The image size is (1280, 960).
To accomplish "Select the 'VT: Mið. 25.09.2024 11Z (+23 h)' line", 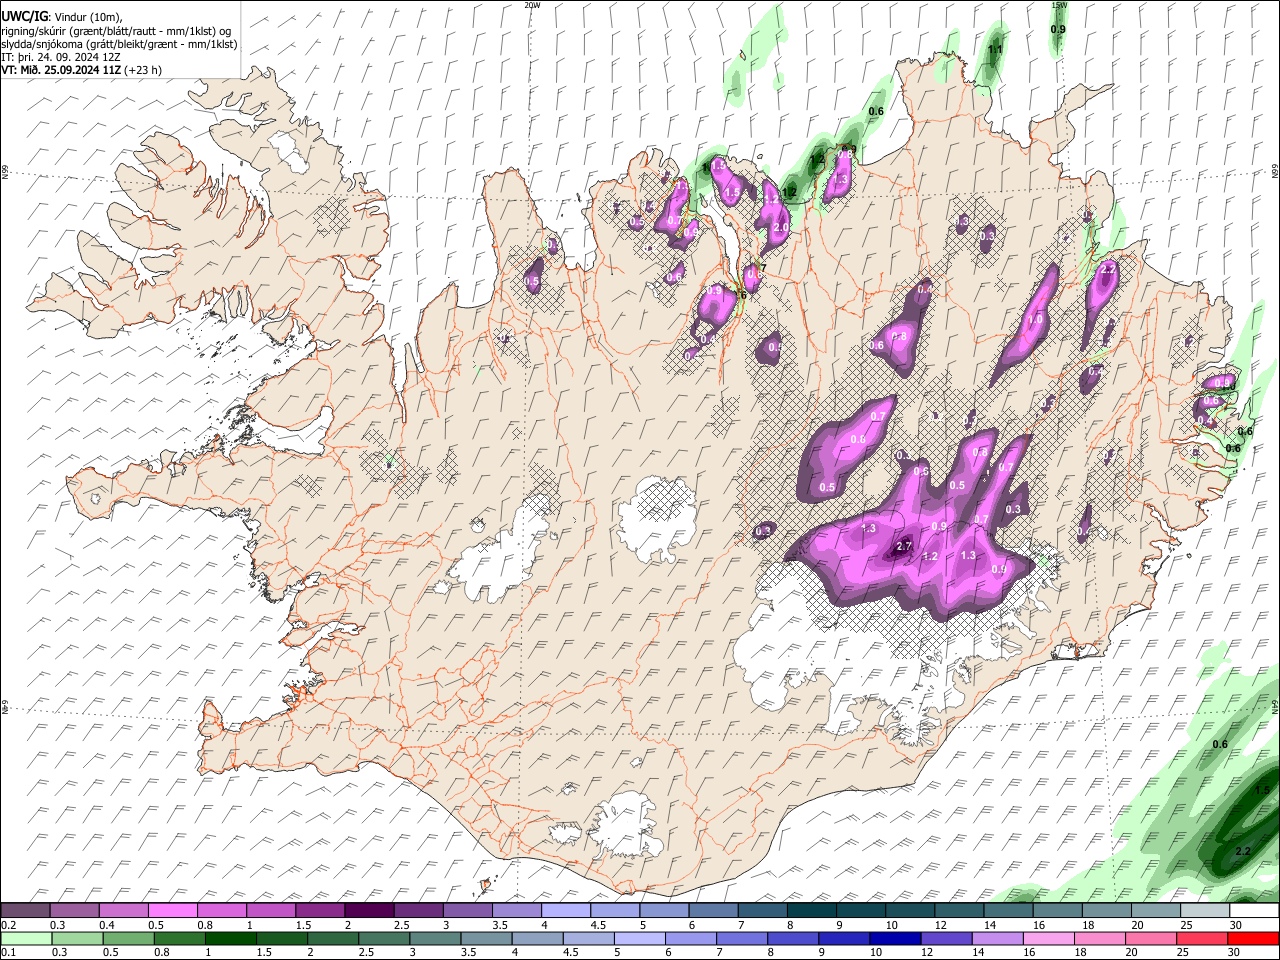I will click(x=82, y=70).
